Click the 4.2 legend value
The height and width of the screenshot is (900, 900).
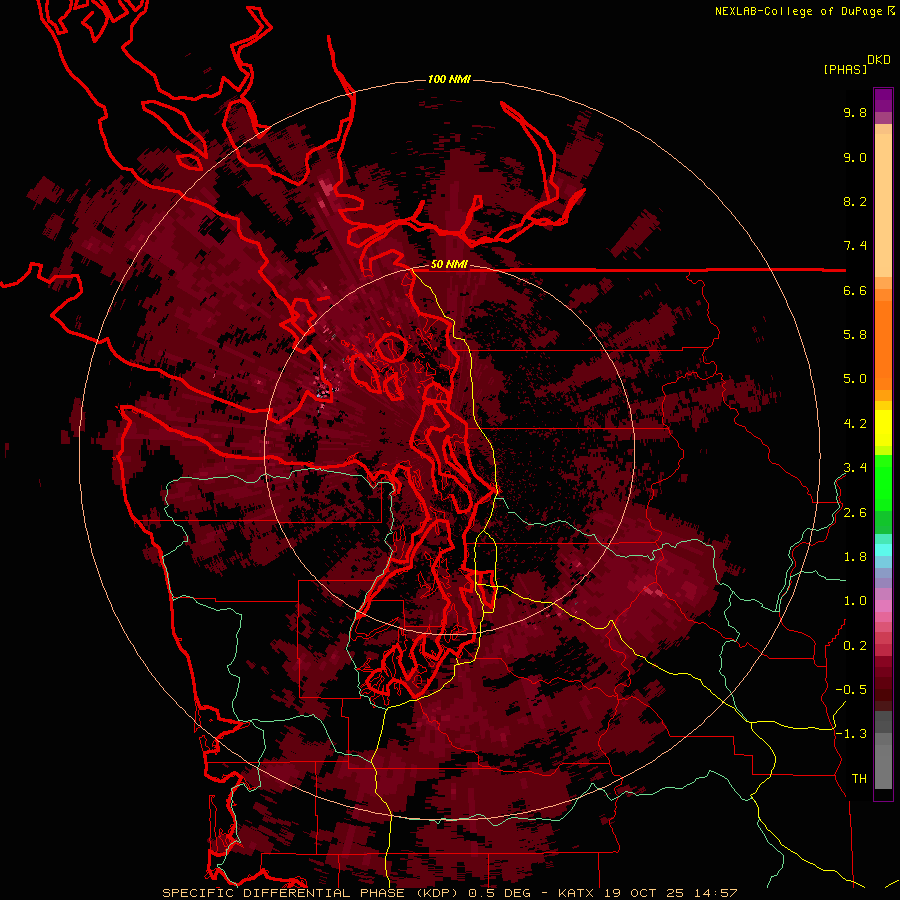[x=855, y=424]
